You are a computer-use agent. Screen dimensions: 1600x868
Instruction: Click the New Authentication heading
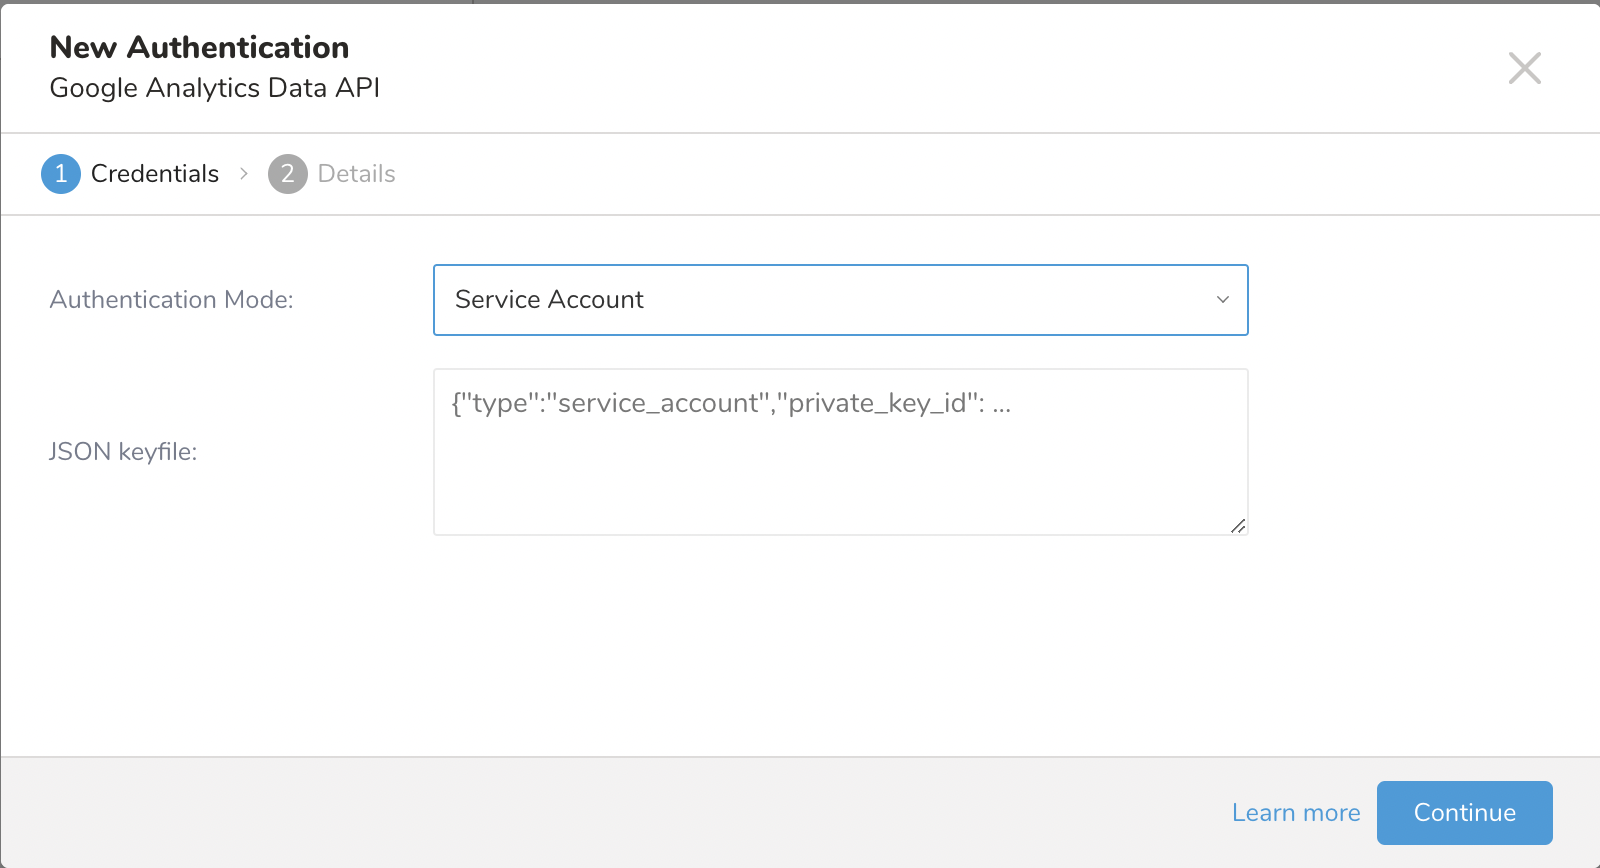(x=199, y=47)
